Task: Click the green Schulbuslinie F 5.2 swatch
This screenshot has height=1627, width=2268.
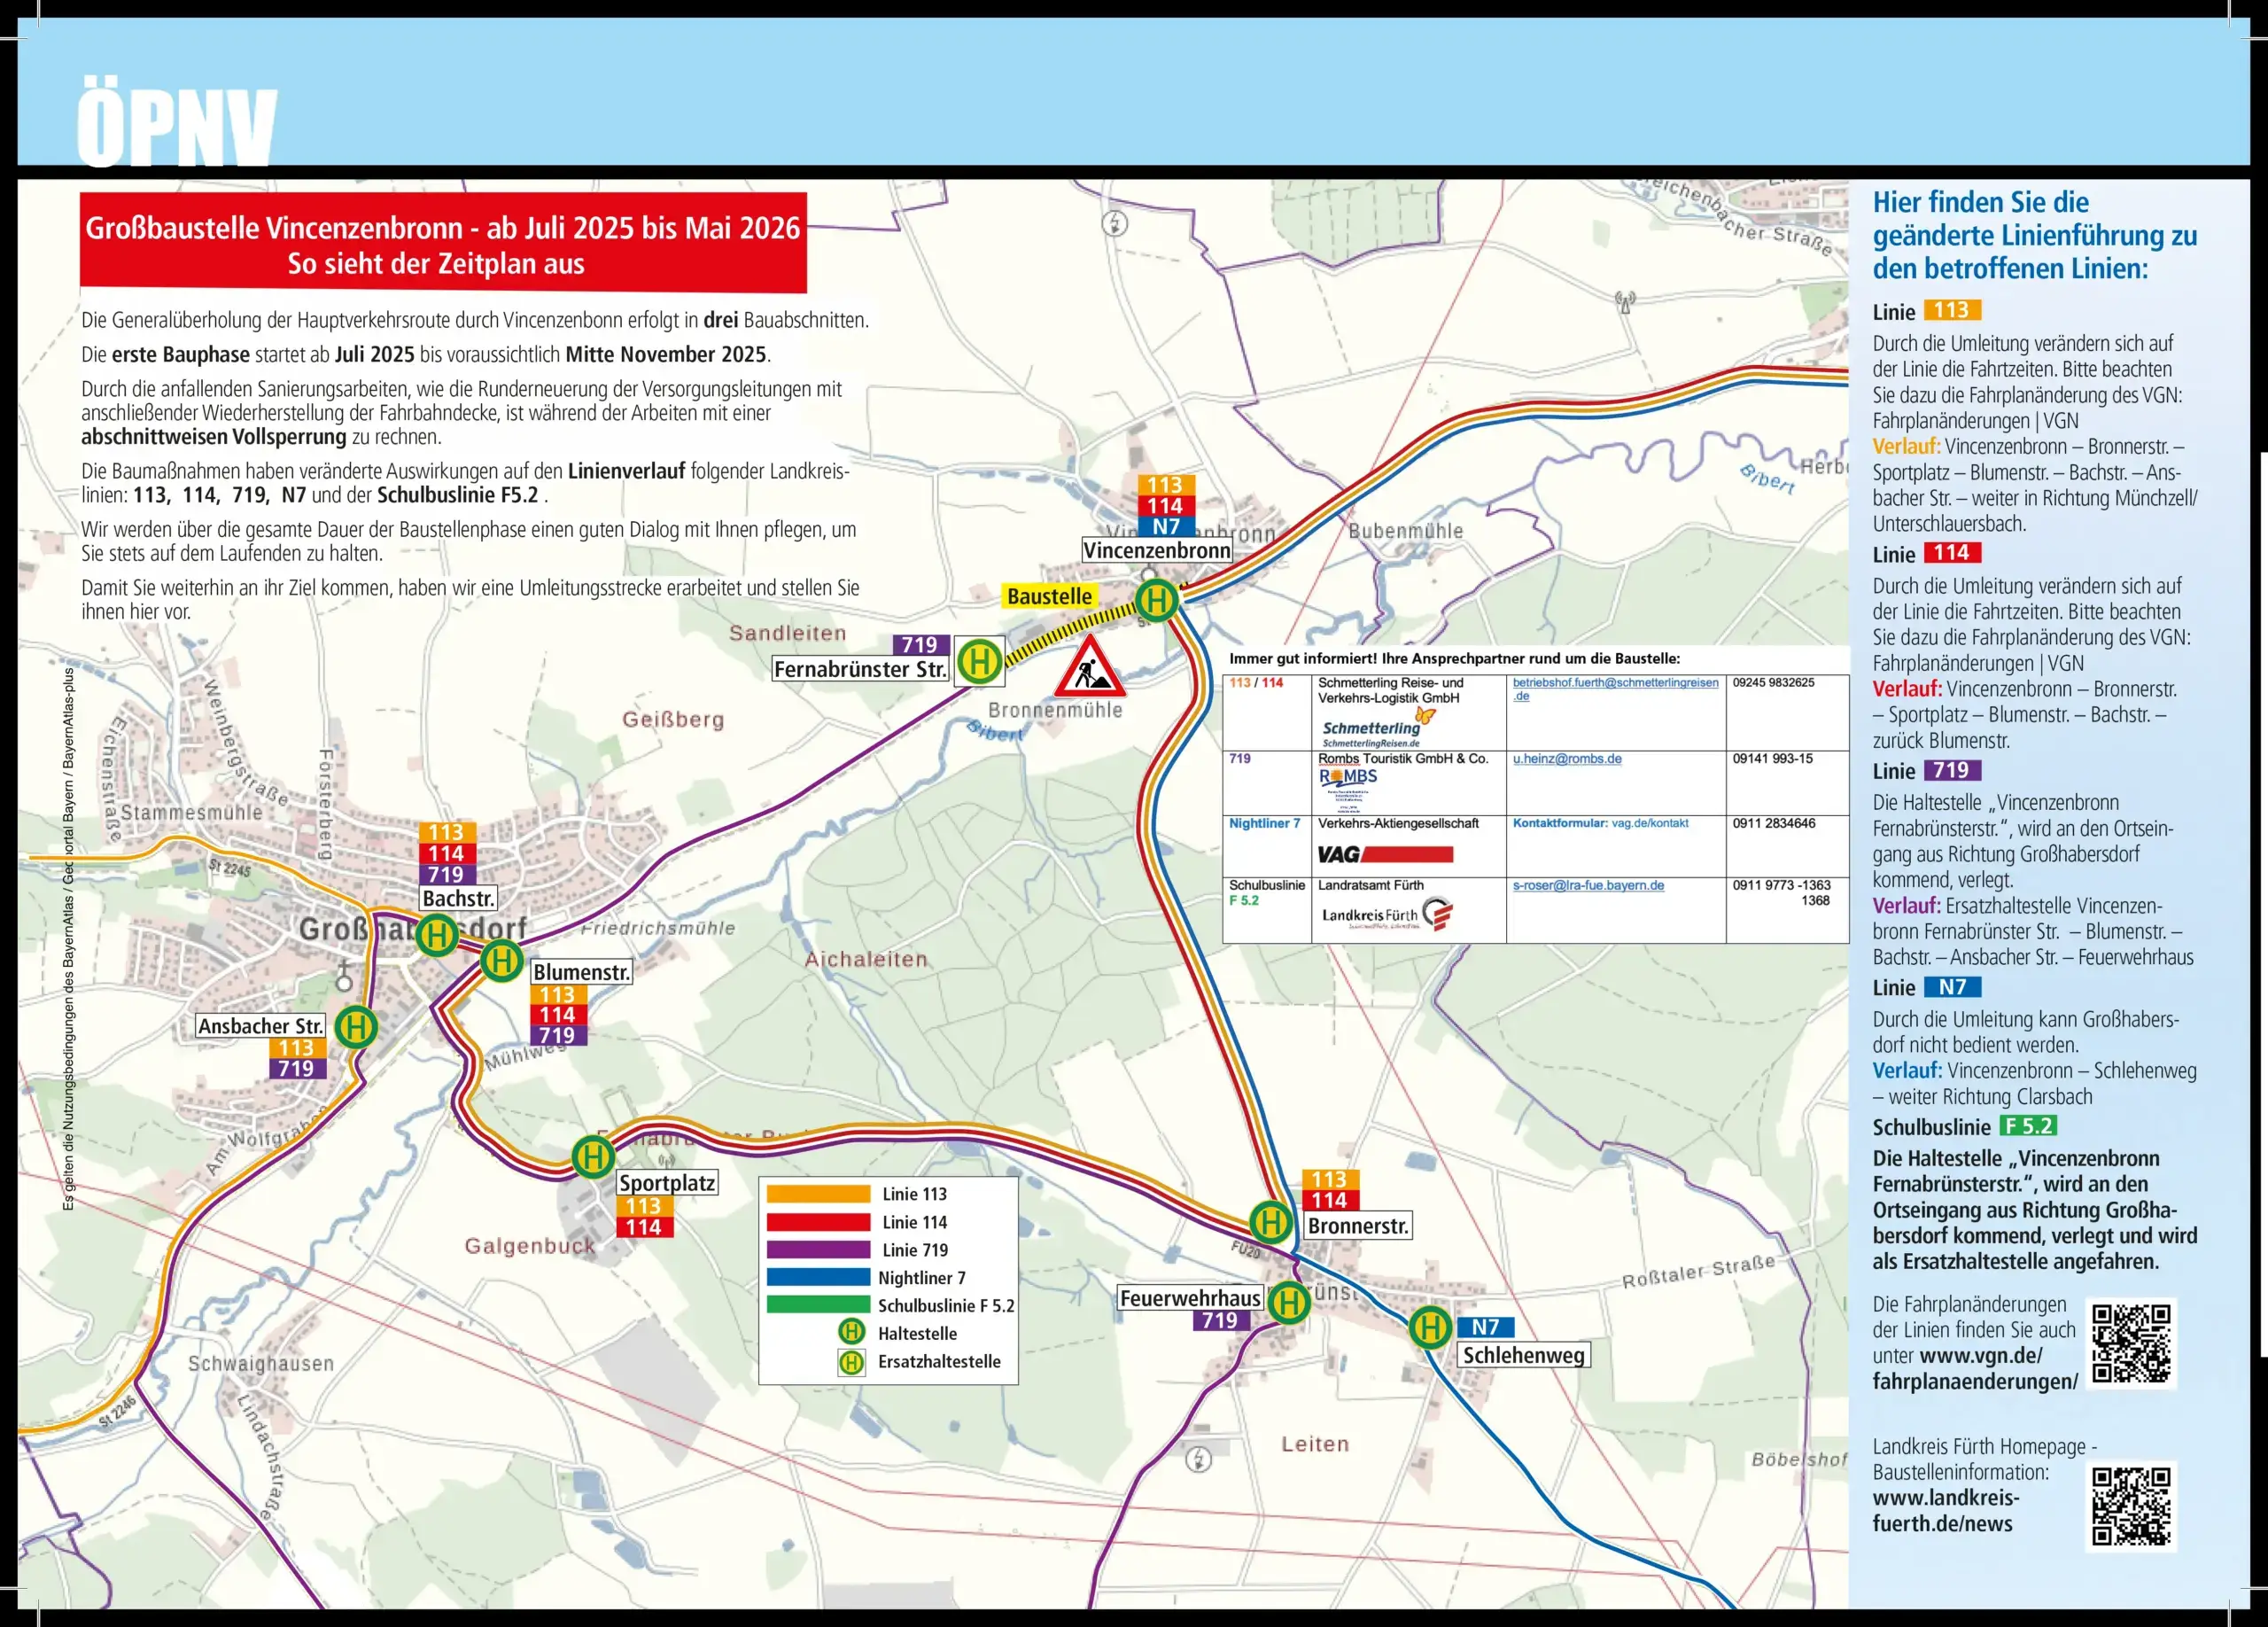Action: click(818, 1305)
